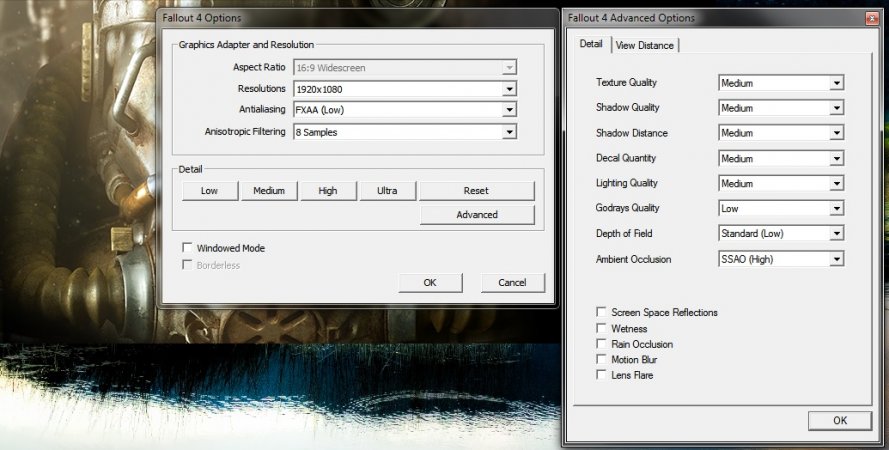Click OK in the Advanced Options window
This screenshot has width=889, height=450.
pyautogui.click(x=840, y=421)
